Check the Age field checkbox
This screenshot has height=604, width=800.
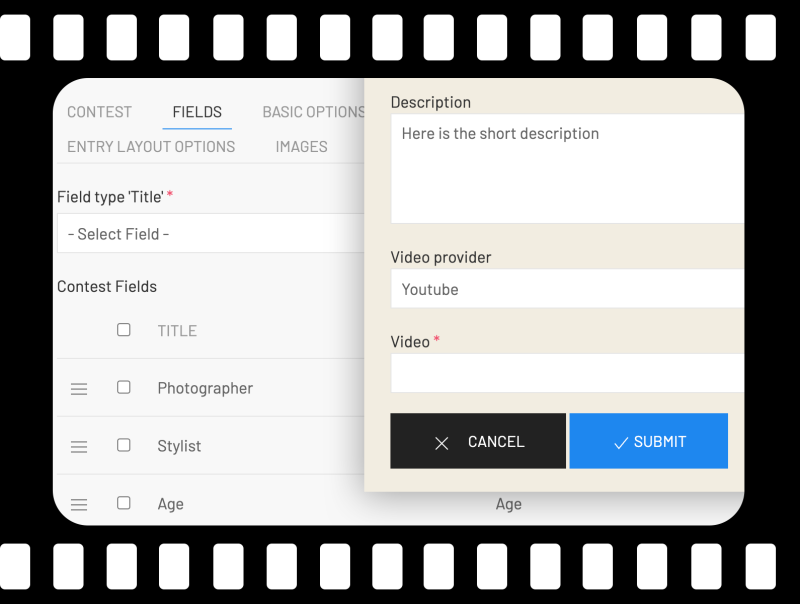[123, 504]
